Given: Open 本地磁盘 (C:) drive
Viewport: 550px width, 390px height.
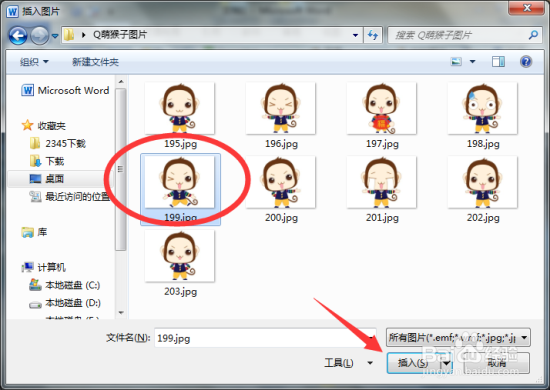Looking at the screenshot, I should [x=65, y=285].
